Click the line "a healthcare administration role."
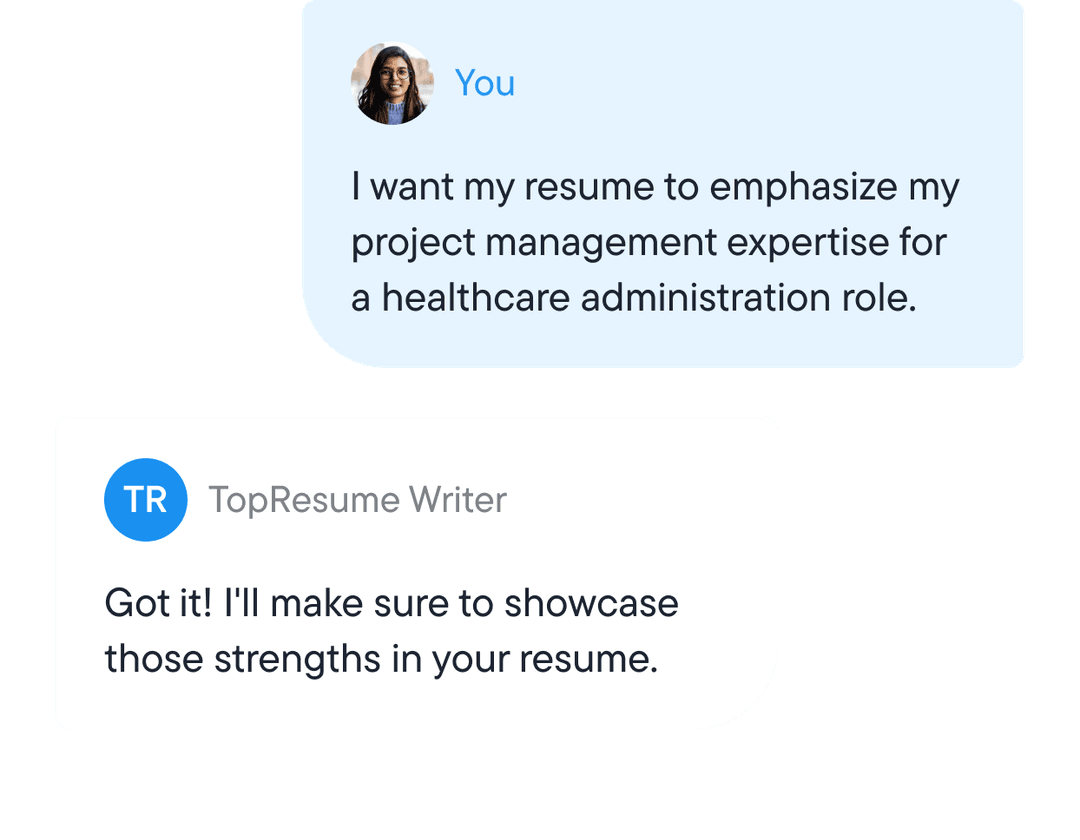This screenshot has width=1080, height=840. [634, 298]
